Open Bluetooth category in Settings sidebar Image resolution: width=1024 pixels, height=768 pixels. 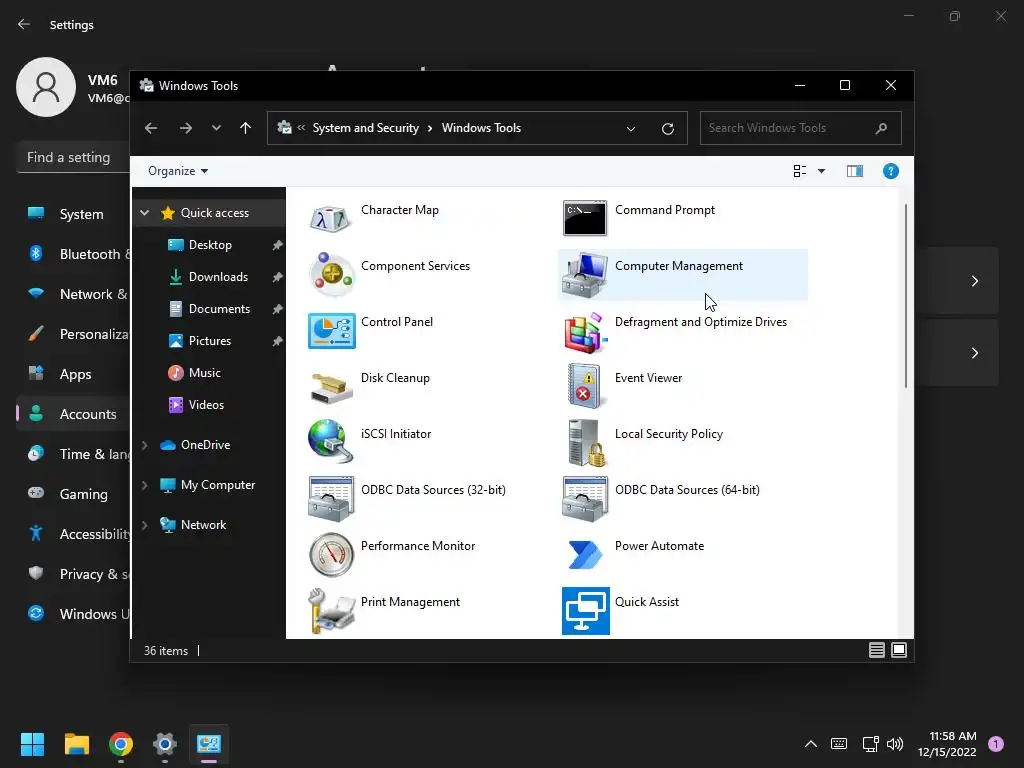[x=73, y=254]
